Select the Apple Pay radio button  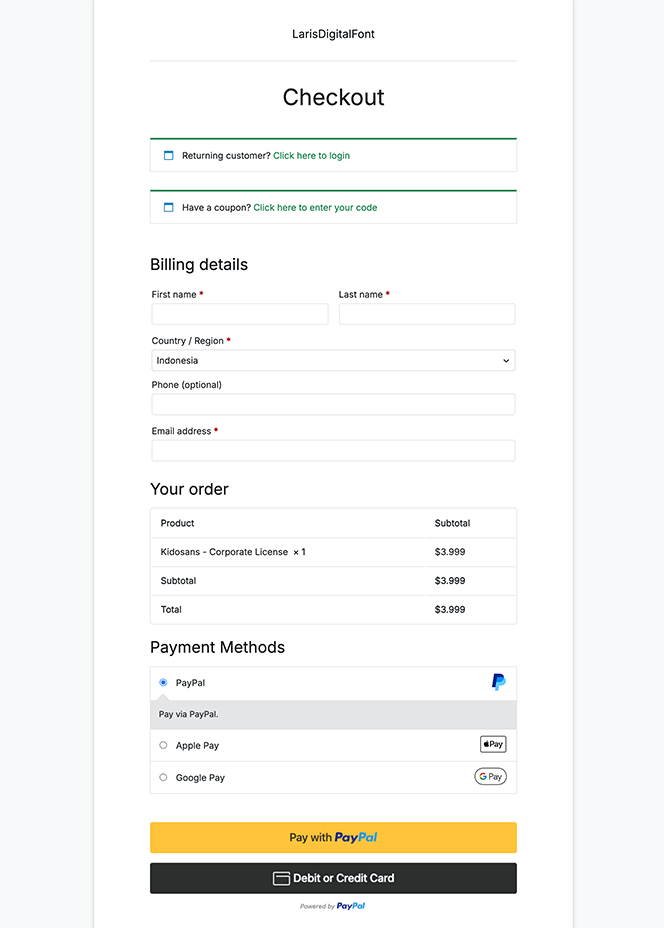coord(163,745)
